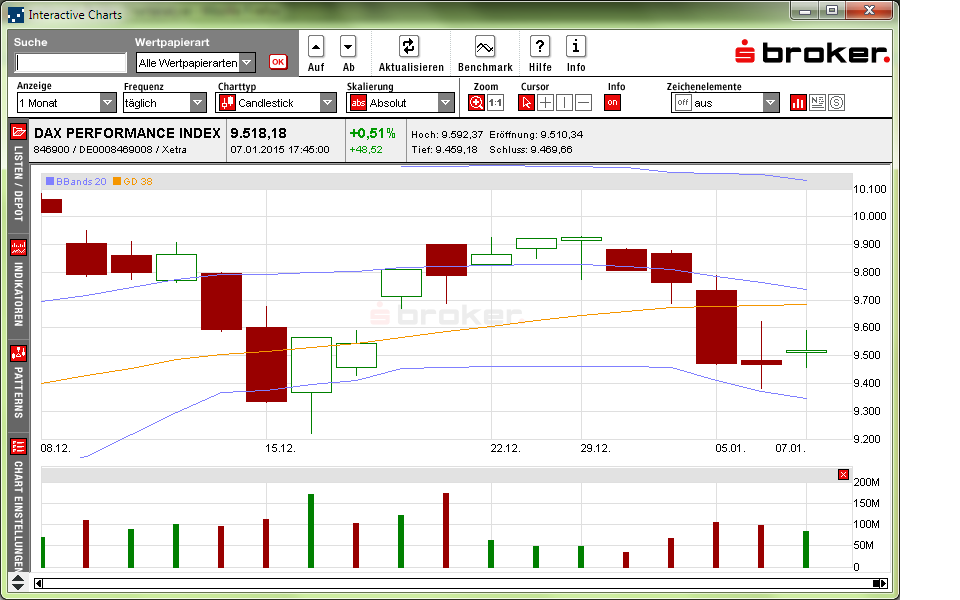Click the +0,51% change value
Image resolution: width=960 pixels, height=600 pixels.
point(372,133)
